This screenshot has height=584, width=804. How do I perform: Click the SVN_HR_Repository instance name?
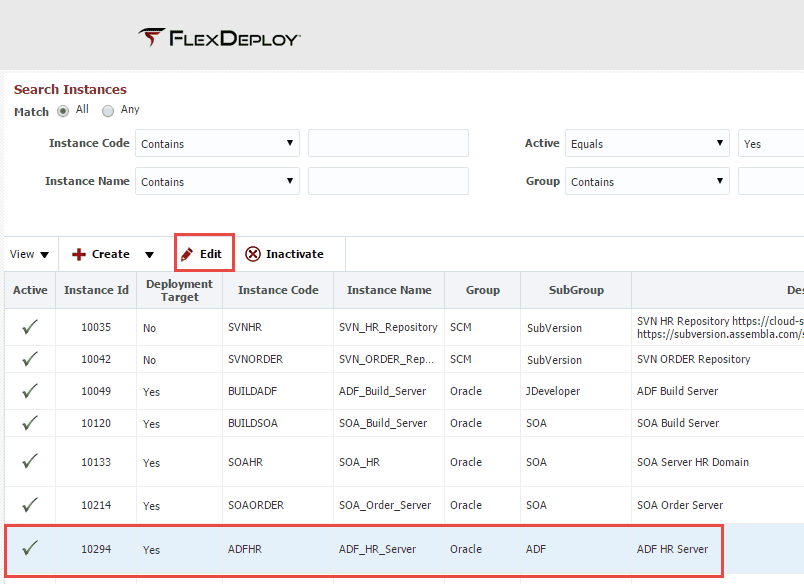tap(388, 327)
